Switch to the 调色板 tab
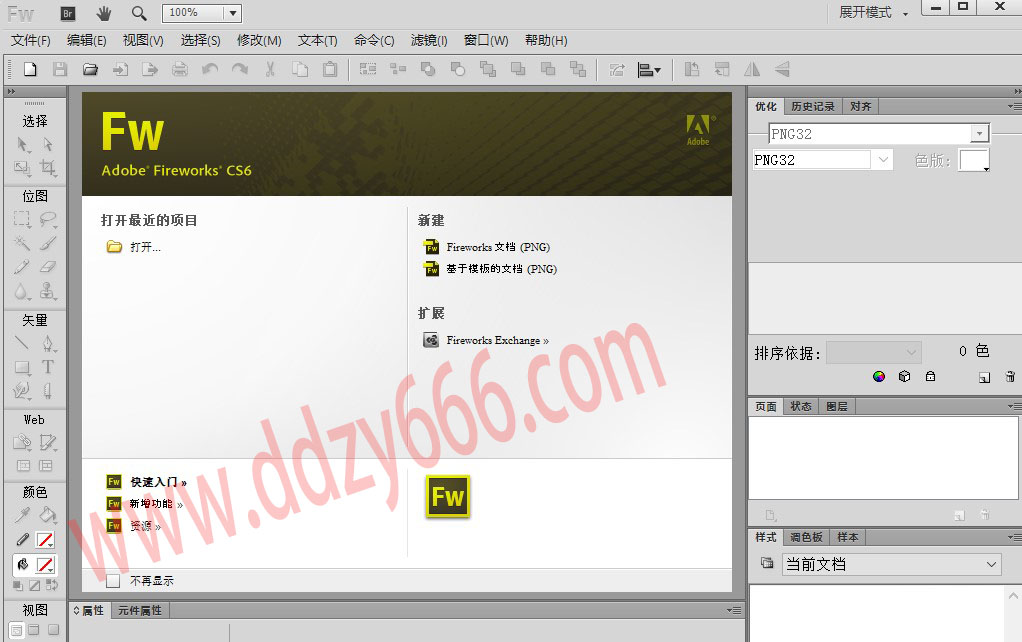Image resolution: width=1022 pixels, height=642 pixels. [806, 537]
